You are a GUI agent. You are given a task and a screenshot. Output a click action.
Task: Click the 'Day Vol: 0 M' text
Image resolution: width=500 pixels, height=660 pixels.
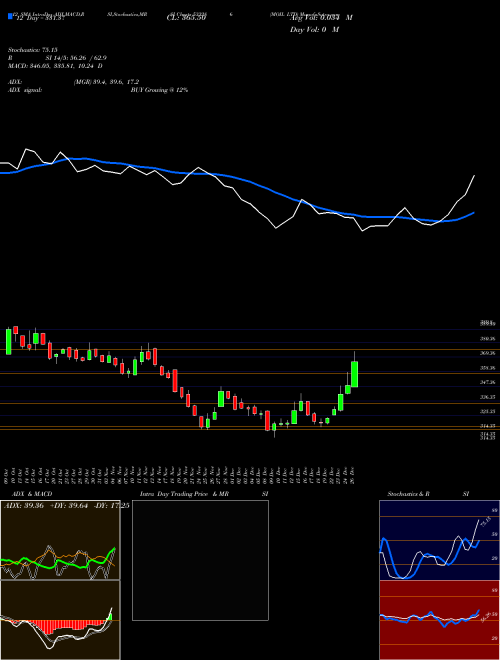pos(314,29)
